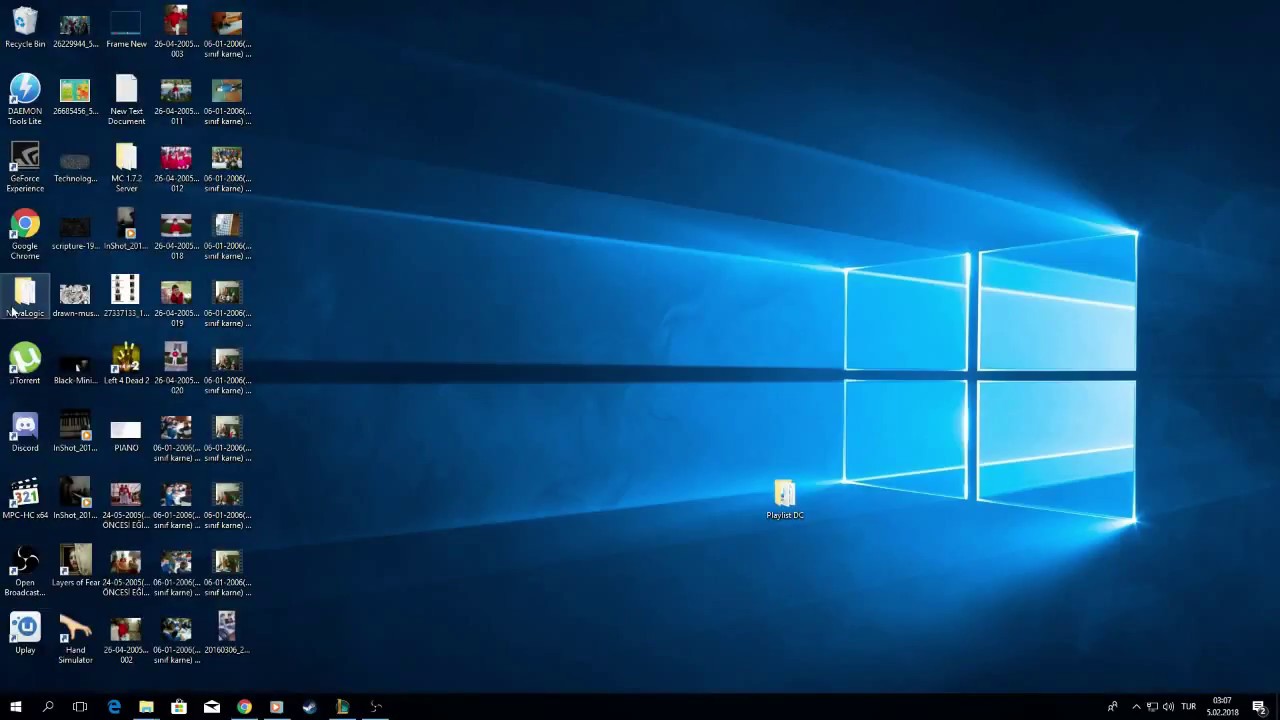Screen dimensions: 1280x720
Task: Select the Technolog... image file
Action: click(x=75, y=166)
